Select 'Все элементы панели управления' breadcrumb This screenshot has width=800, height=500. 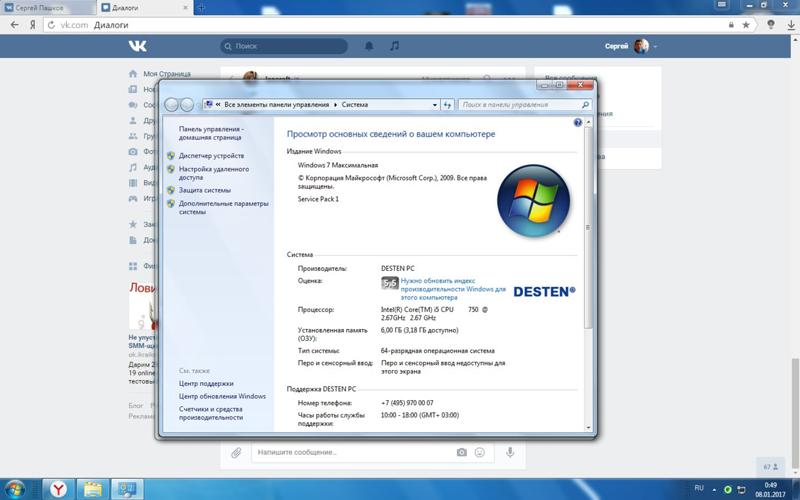point(277,105)
